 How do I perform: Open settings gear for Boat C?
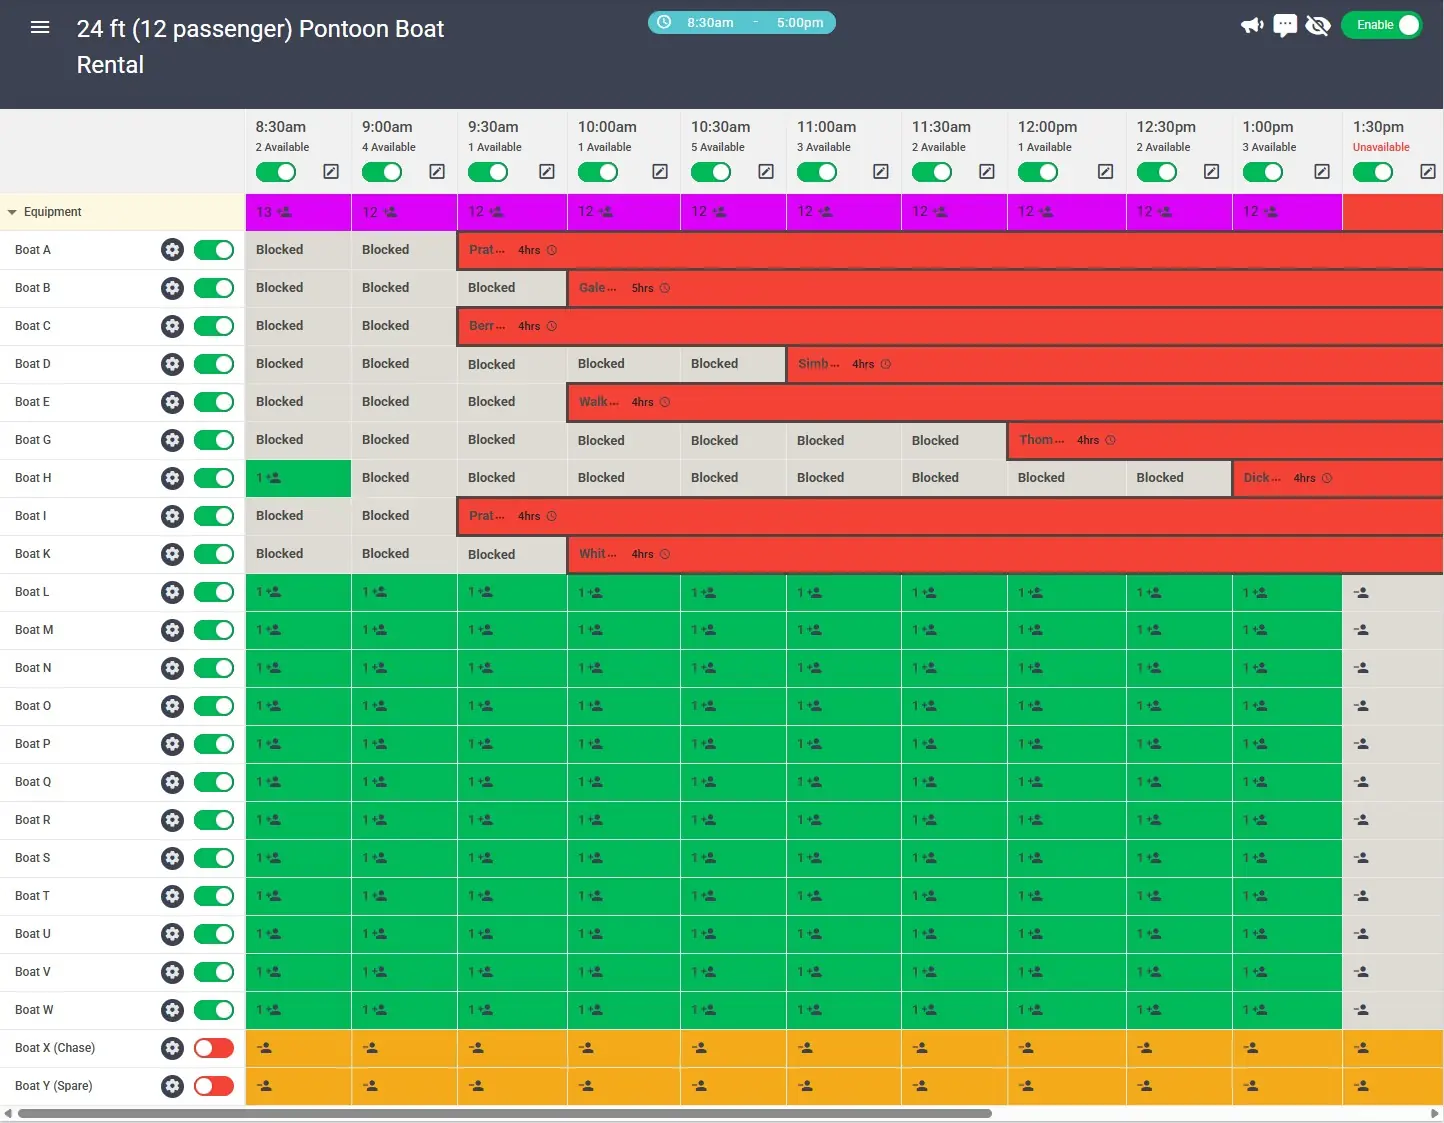[x=172, y=326]
